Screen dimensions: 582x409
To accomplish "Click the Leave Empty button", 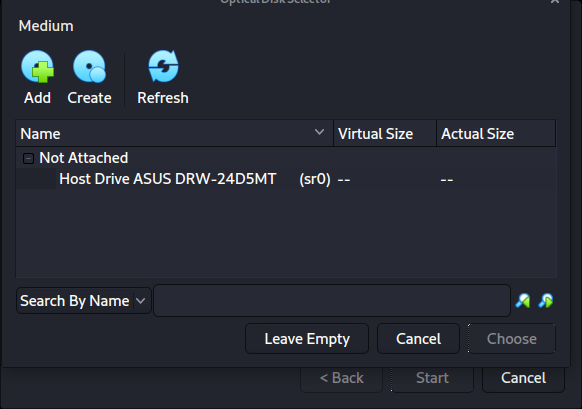I will tap(307, 339).
